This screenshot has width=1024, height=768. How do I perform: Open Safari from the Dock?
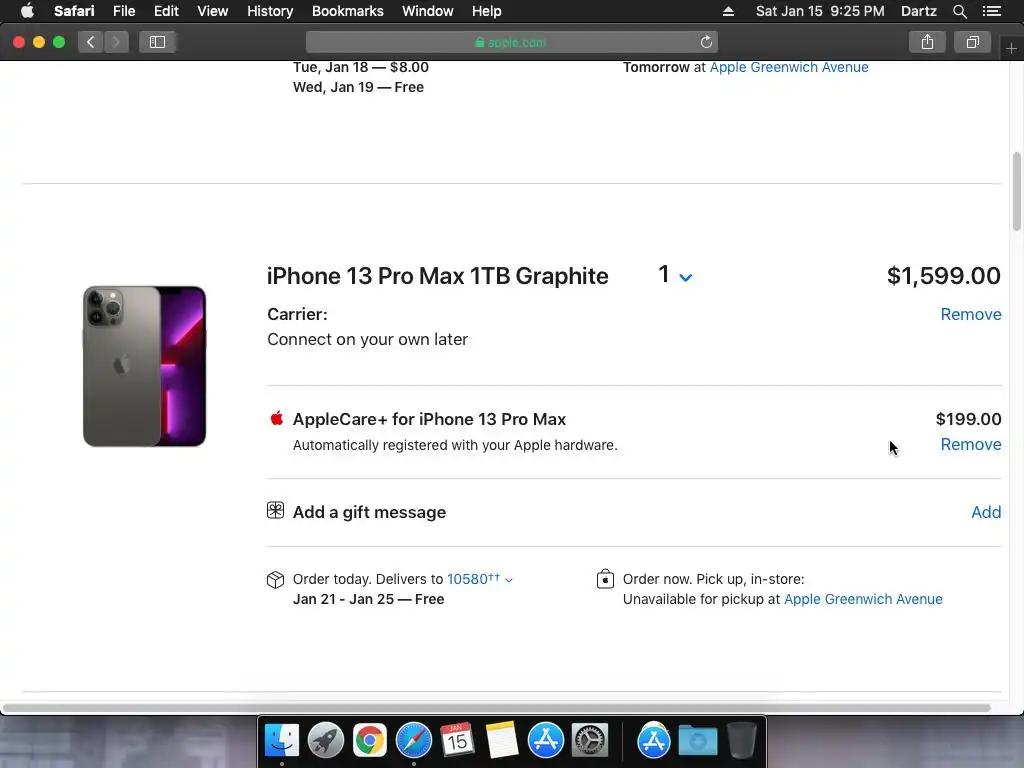click(414, 741)
